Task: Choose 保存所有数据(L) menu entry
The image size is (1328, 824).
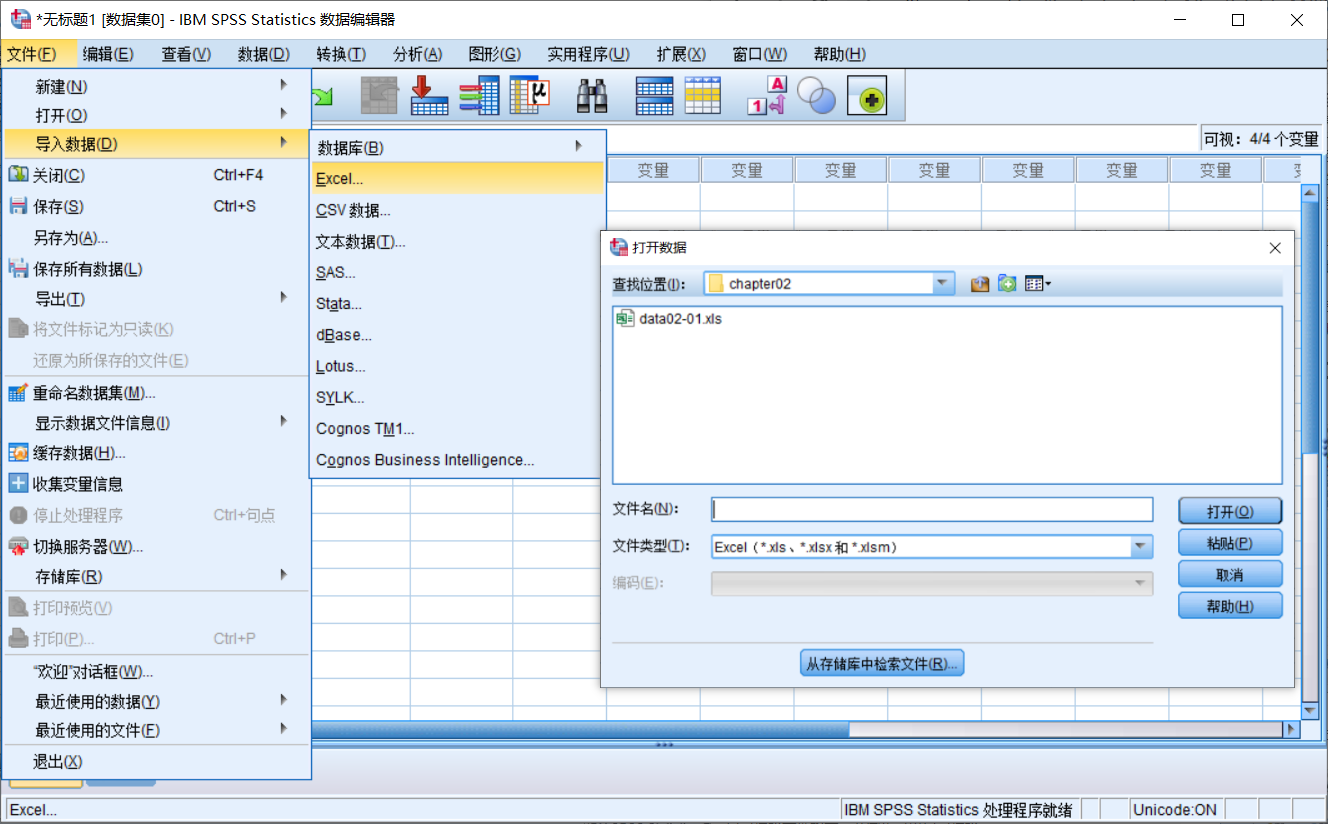Action: pos(157,268)
